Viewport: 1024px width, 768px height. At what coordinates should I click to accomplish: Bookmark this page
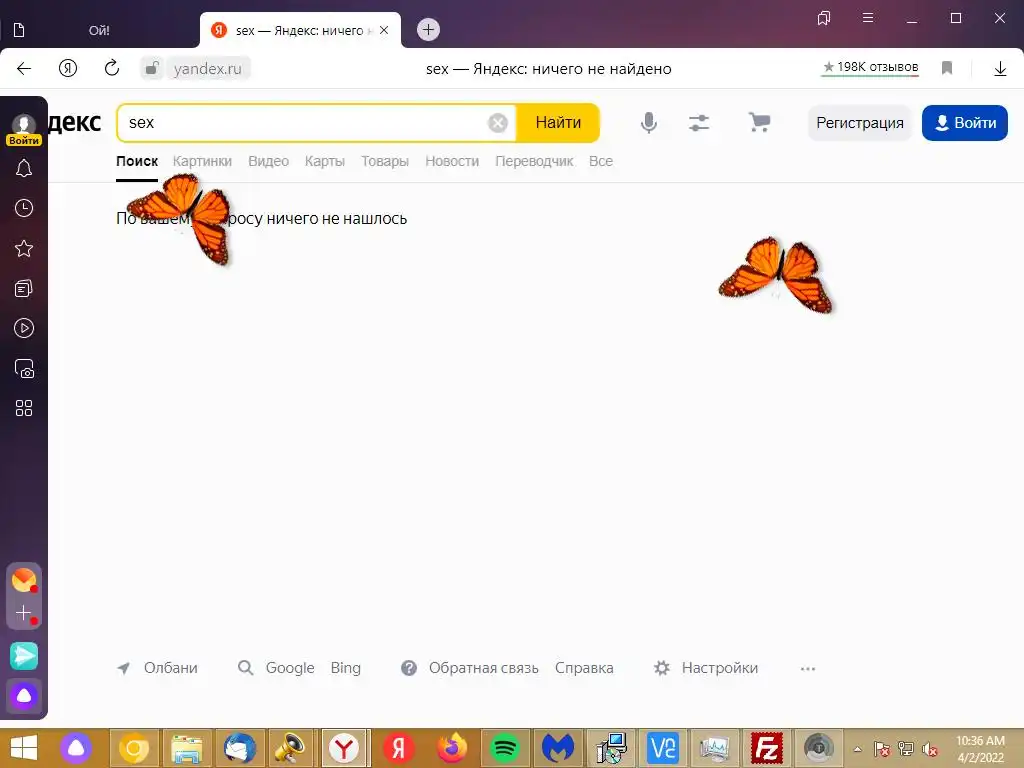coord(947,68)
